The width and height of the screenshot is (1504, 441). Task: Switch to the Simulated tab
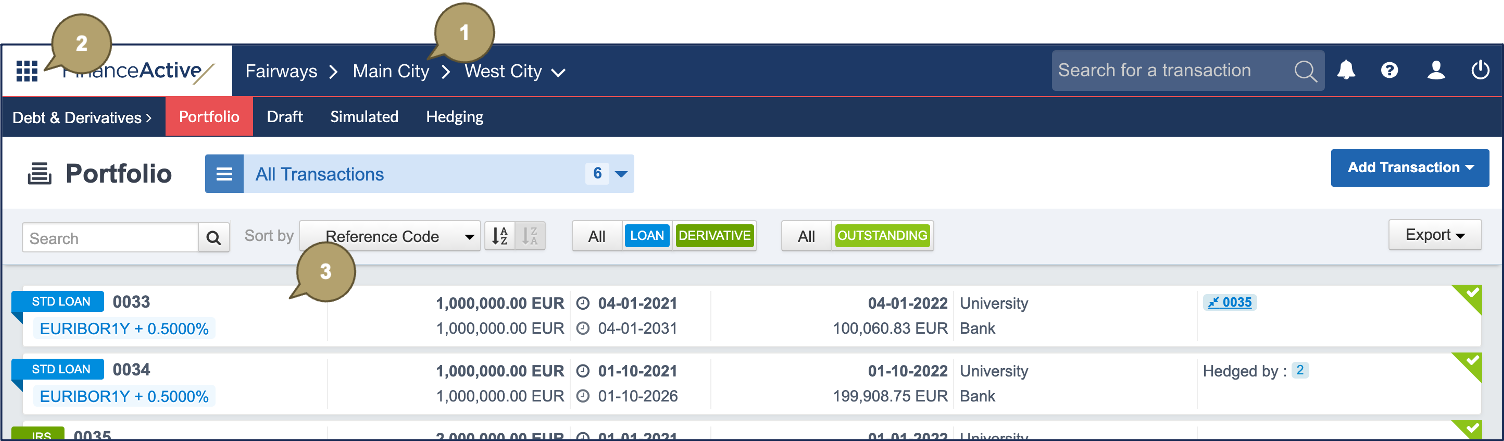tap(364, 117)
